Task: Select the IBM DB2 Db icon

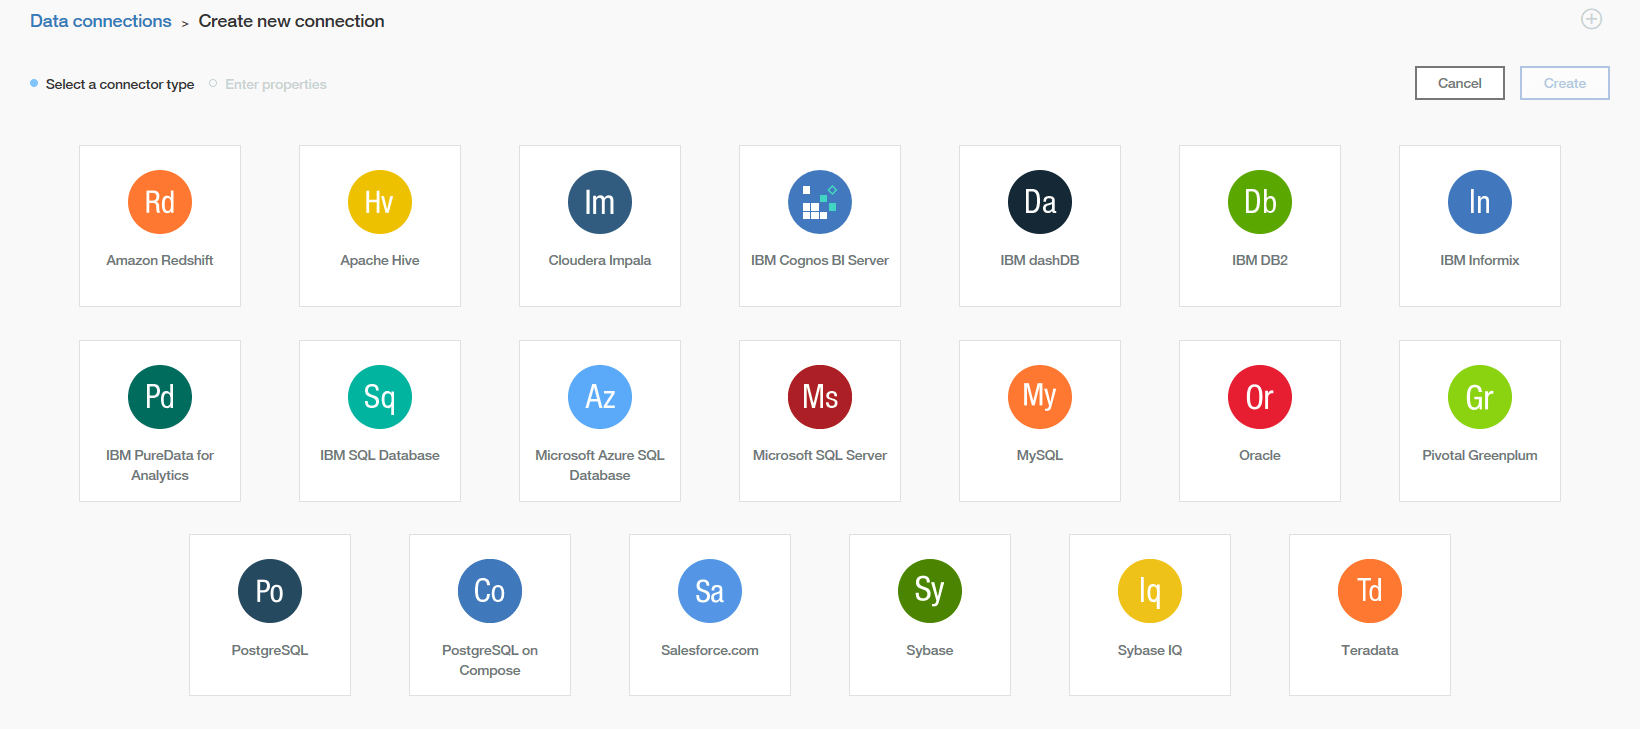Action: [x=1260, y=202]
